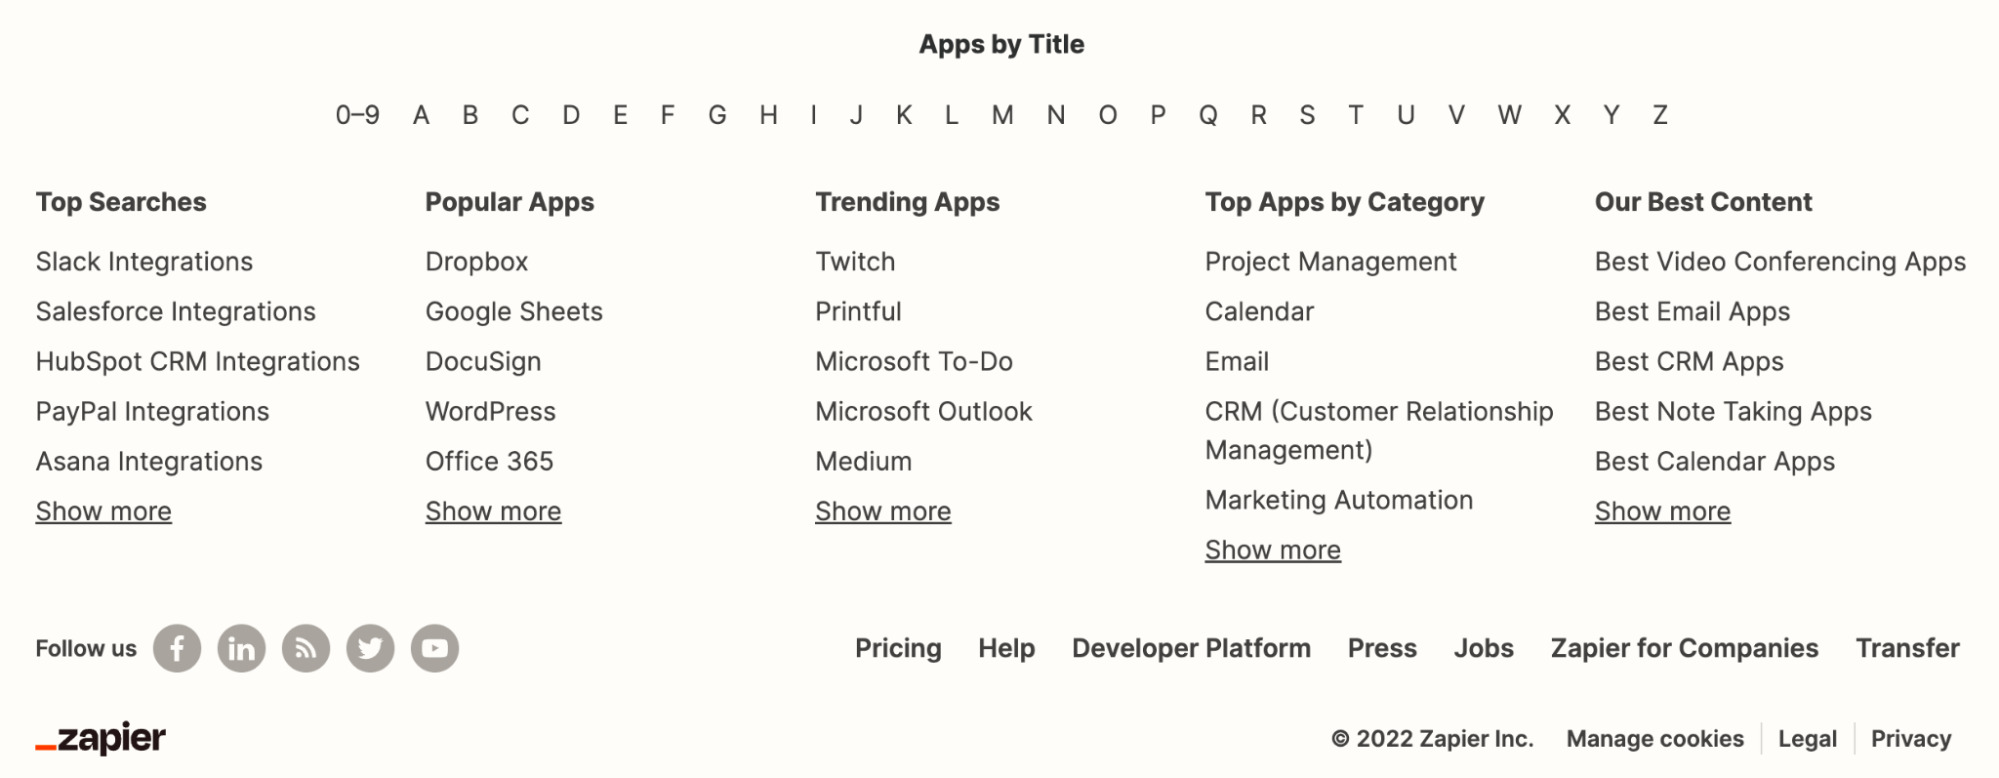Open Zapier's LinkedIn page
The image size is (1999, 778).
tap(241, 648)
